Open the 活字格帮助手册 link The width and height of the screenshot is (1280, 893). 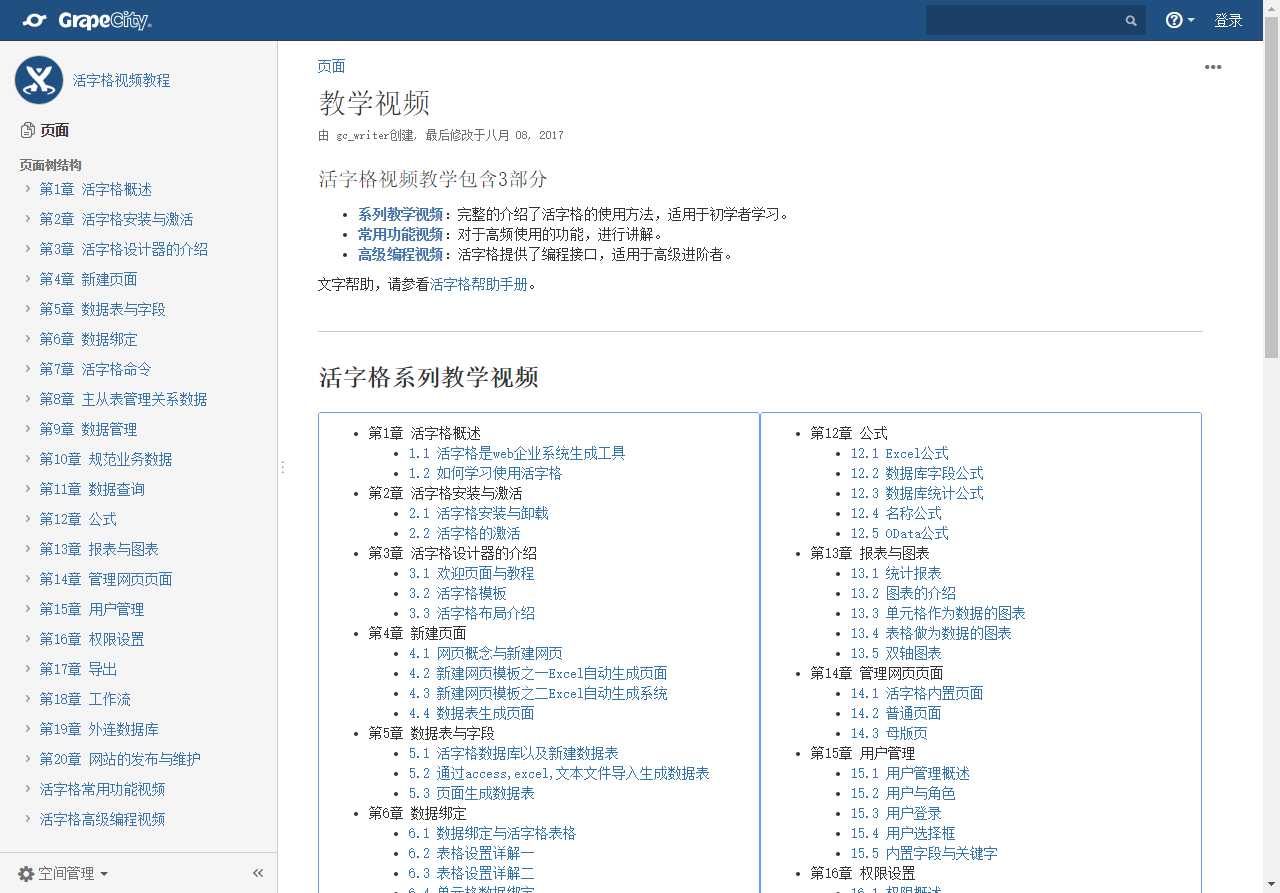tap(479, 284)
